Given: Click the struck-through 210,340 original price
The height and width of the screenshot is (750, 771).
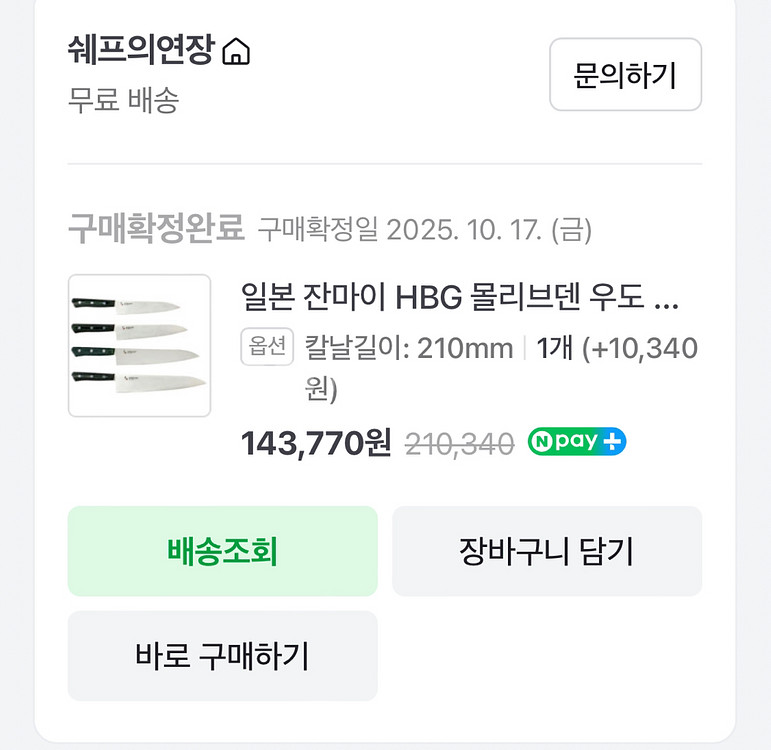Looking at the screenshot, I should click(459, 443).
